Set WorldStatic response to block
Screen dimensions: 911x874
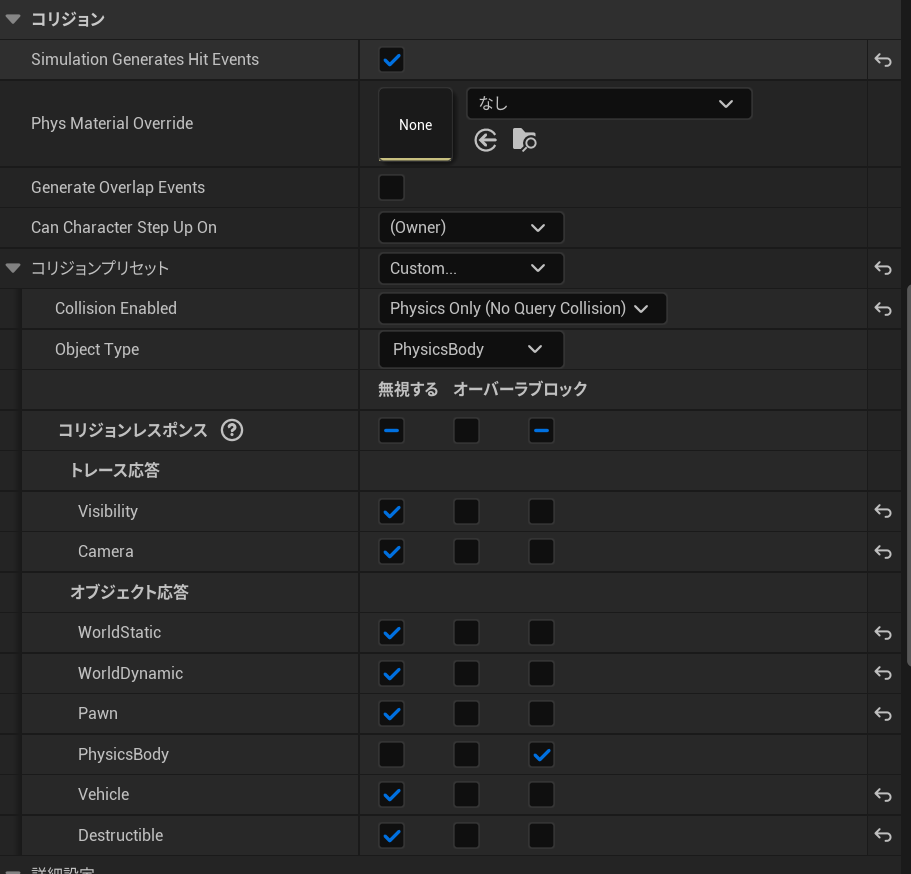(x=541, y=632)
